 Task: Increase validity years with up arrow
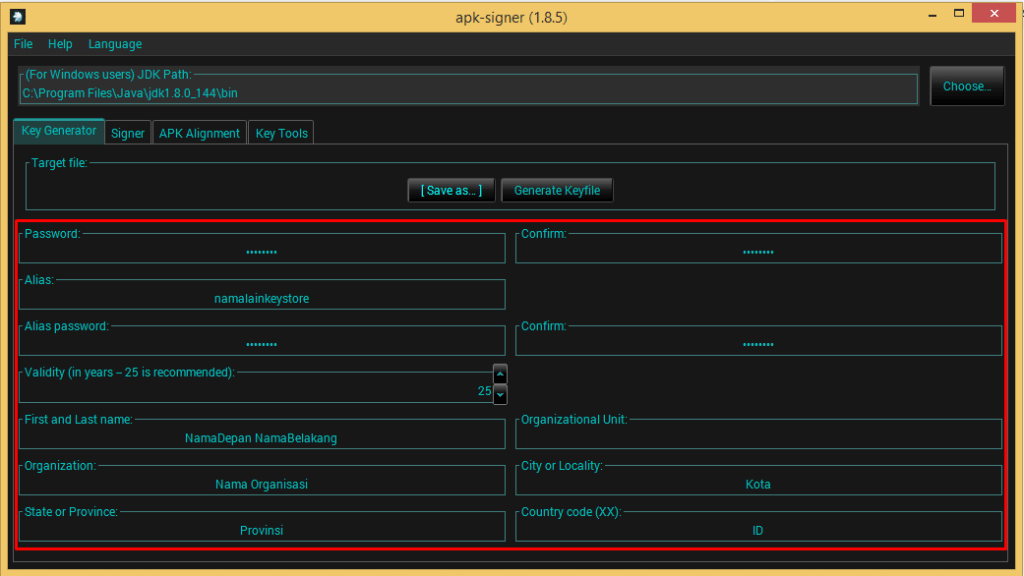500,374
